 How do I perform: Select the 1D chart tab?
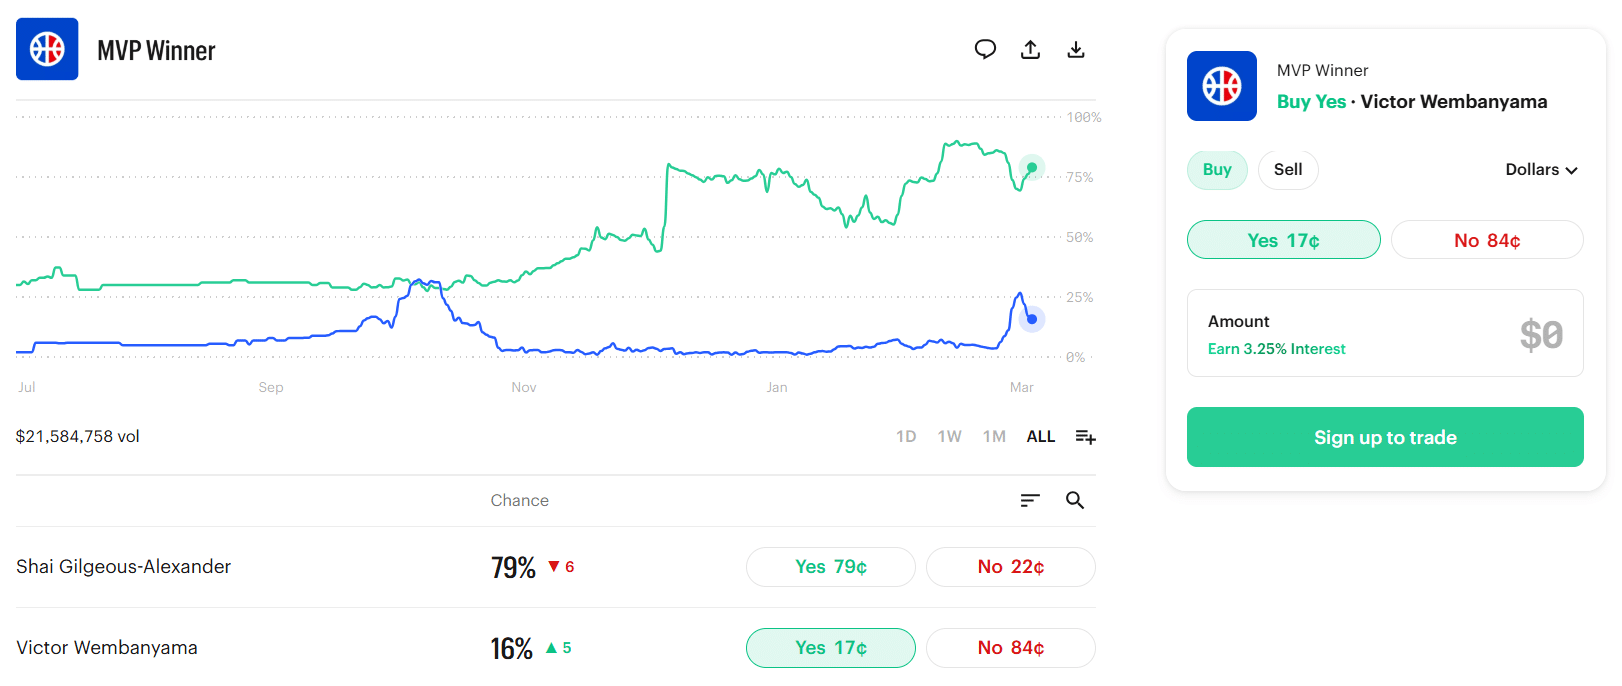tap(906, 436)
